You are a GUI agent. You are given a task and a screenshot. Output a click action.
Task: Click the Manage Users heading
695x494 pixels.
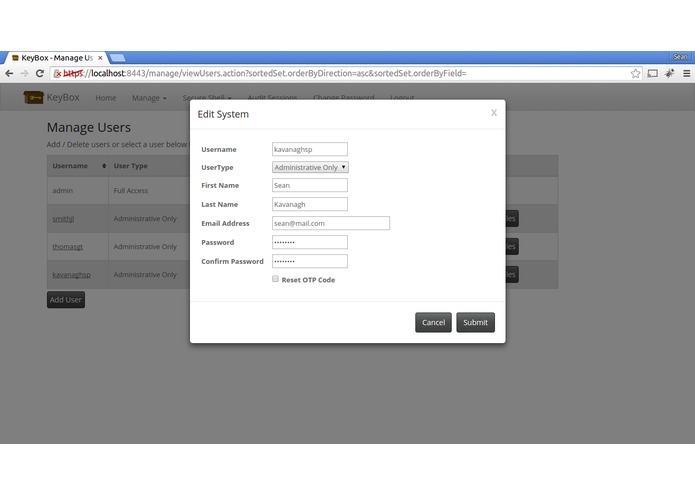coord(89,128)
